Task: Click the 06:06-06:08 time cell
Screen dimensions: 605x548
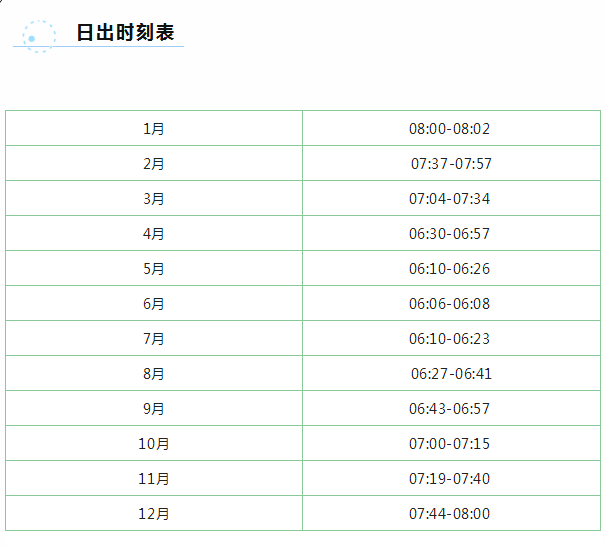Action: (x=451, y=303)
